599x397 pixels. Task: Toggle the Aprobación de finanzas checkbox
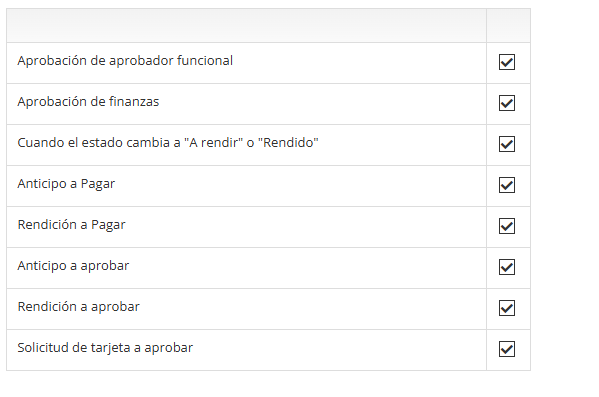(x=507, y=103)
